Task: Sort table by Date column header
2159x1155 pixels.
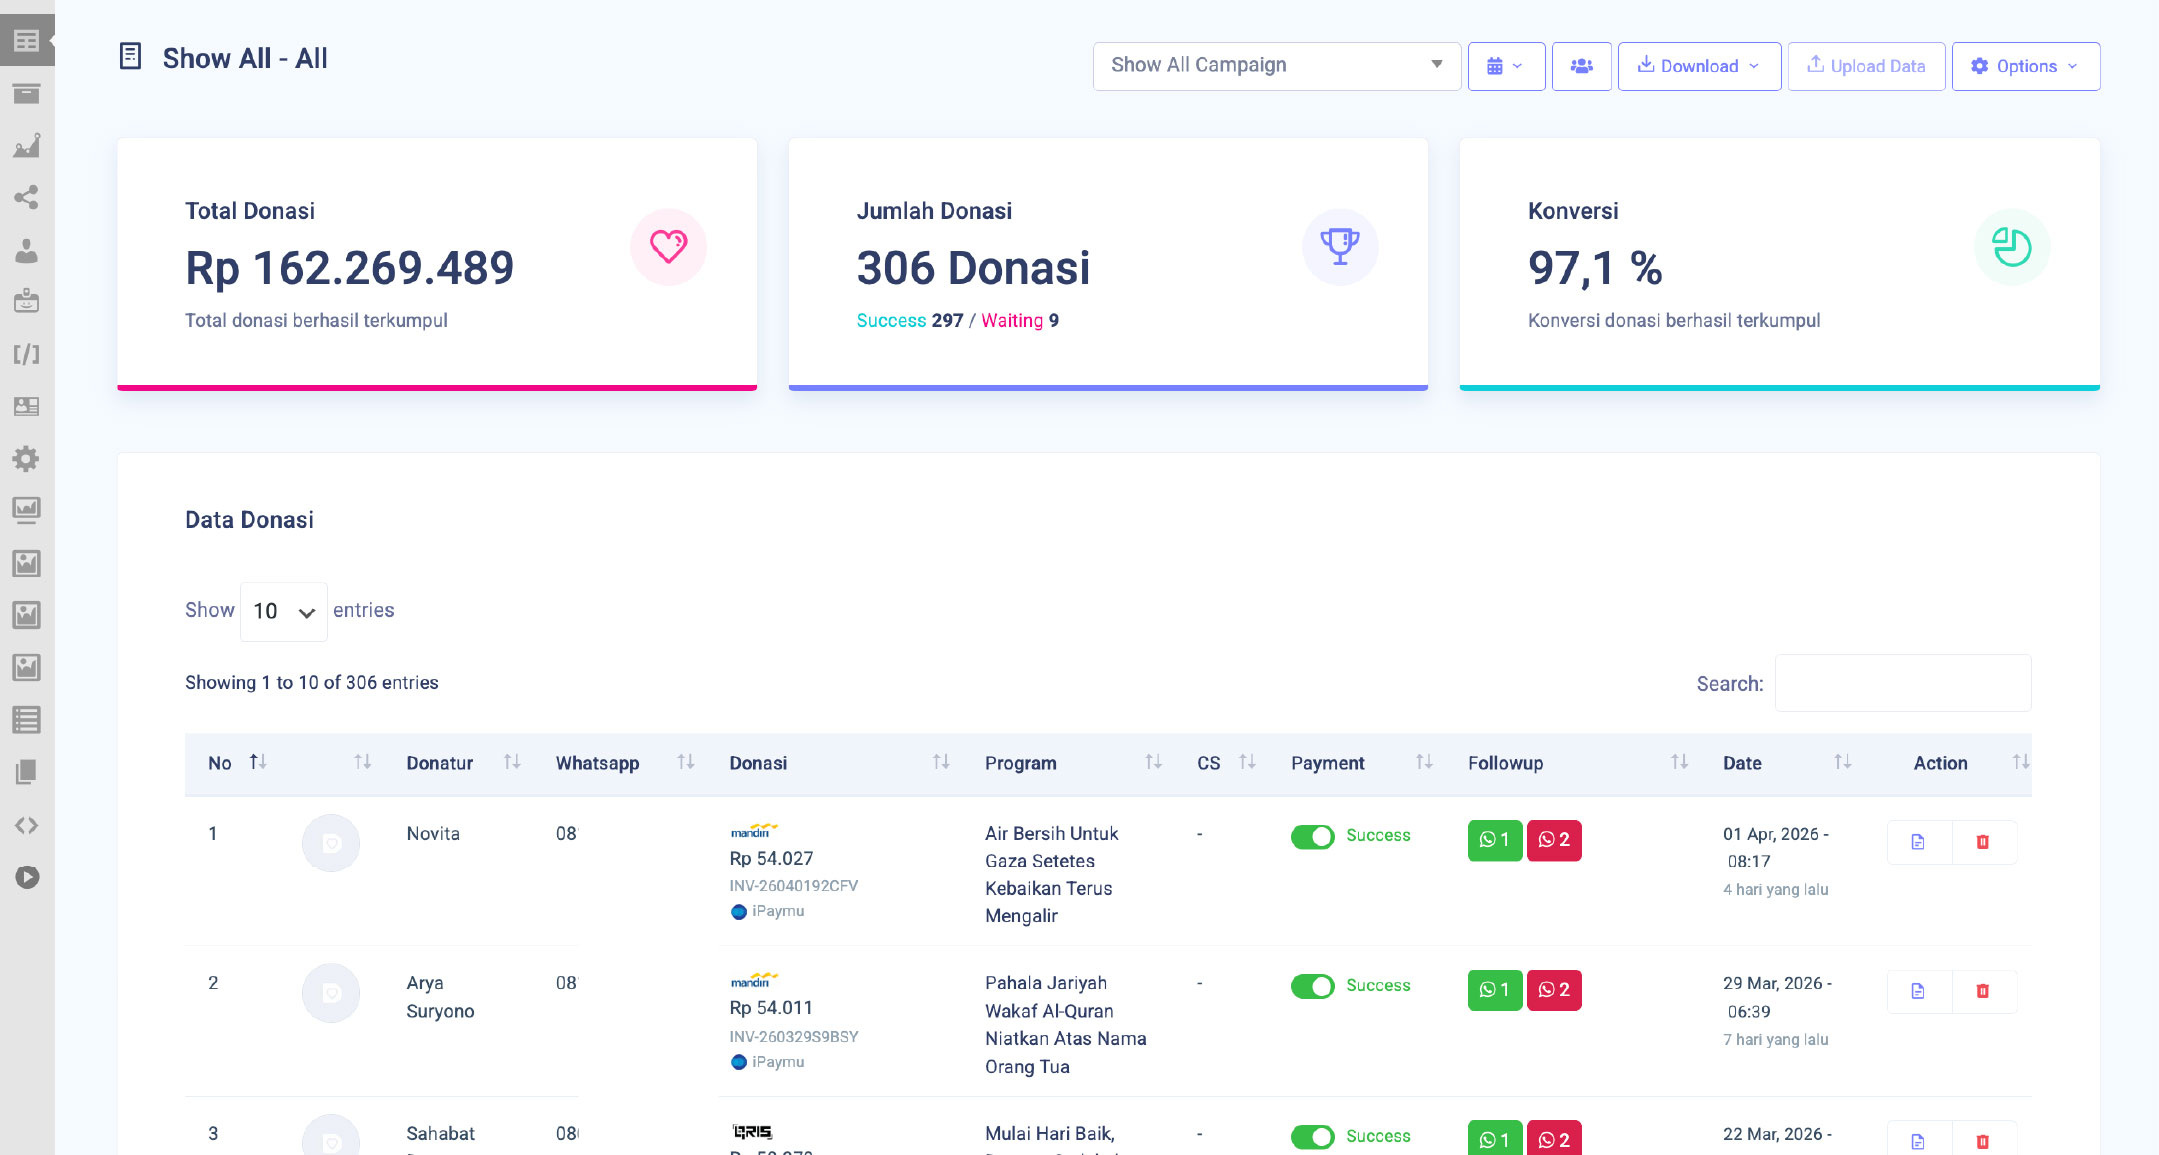Action: point(1742,763)
